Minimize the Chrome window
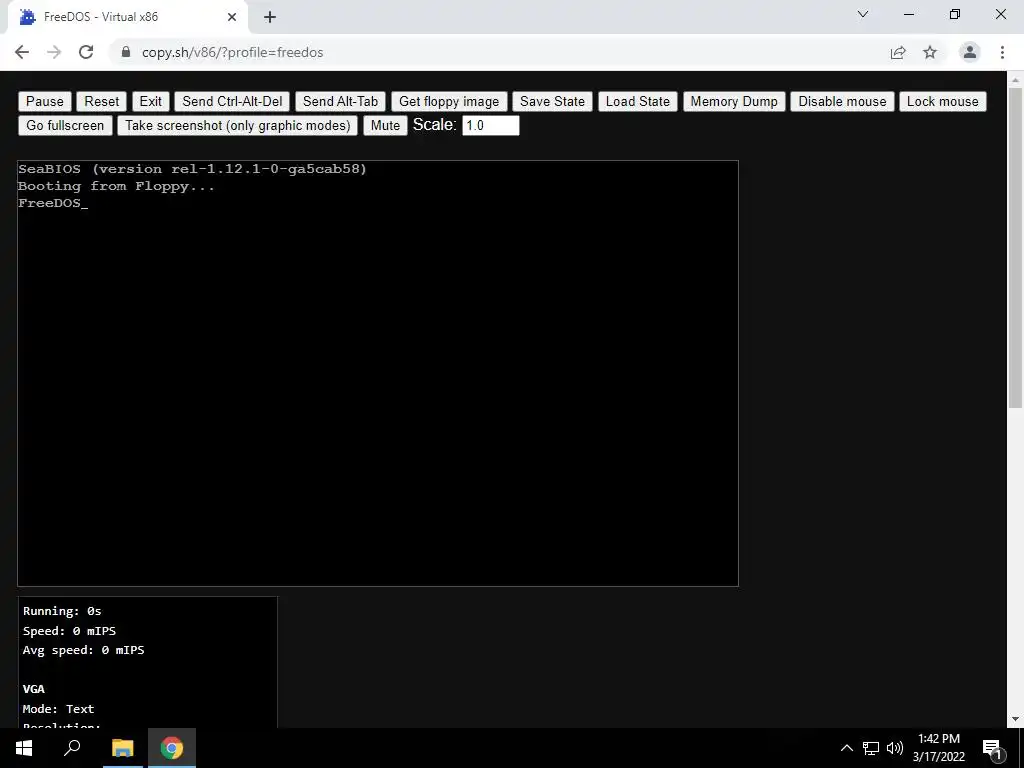The image size is (1024, 768). (x=908, y=14)
